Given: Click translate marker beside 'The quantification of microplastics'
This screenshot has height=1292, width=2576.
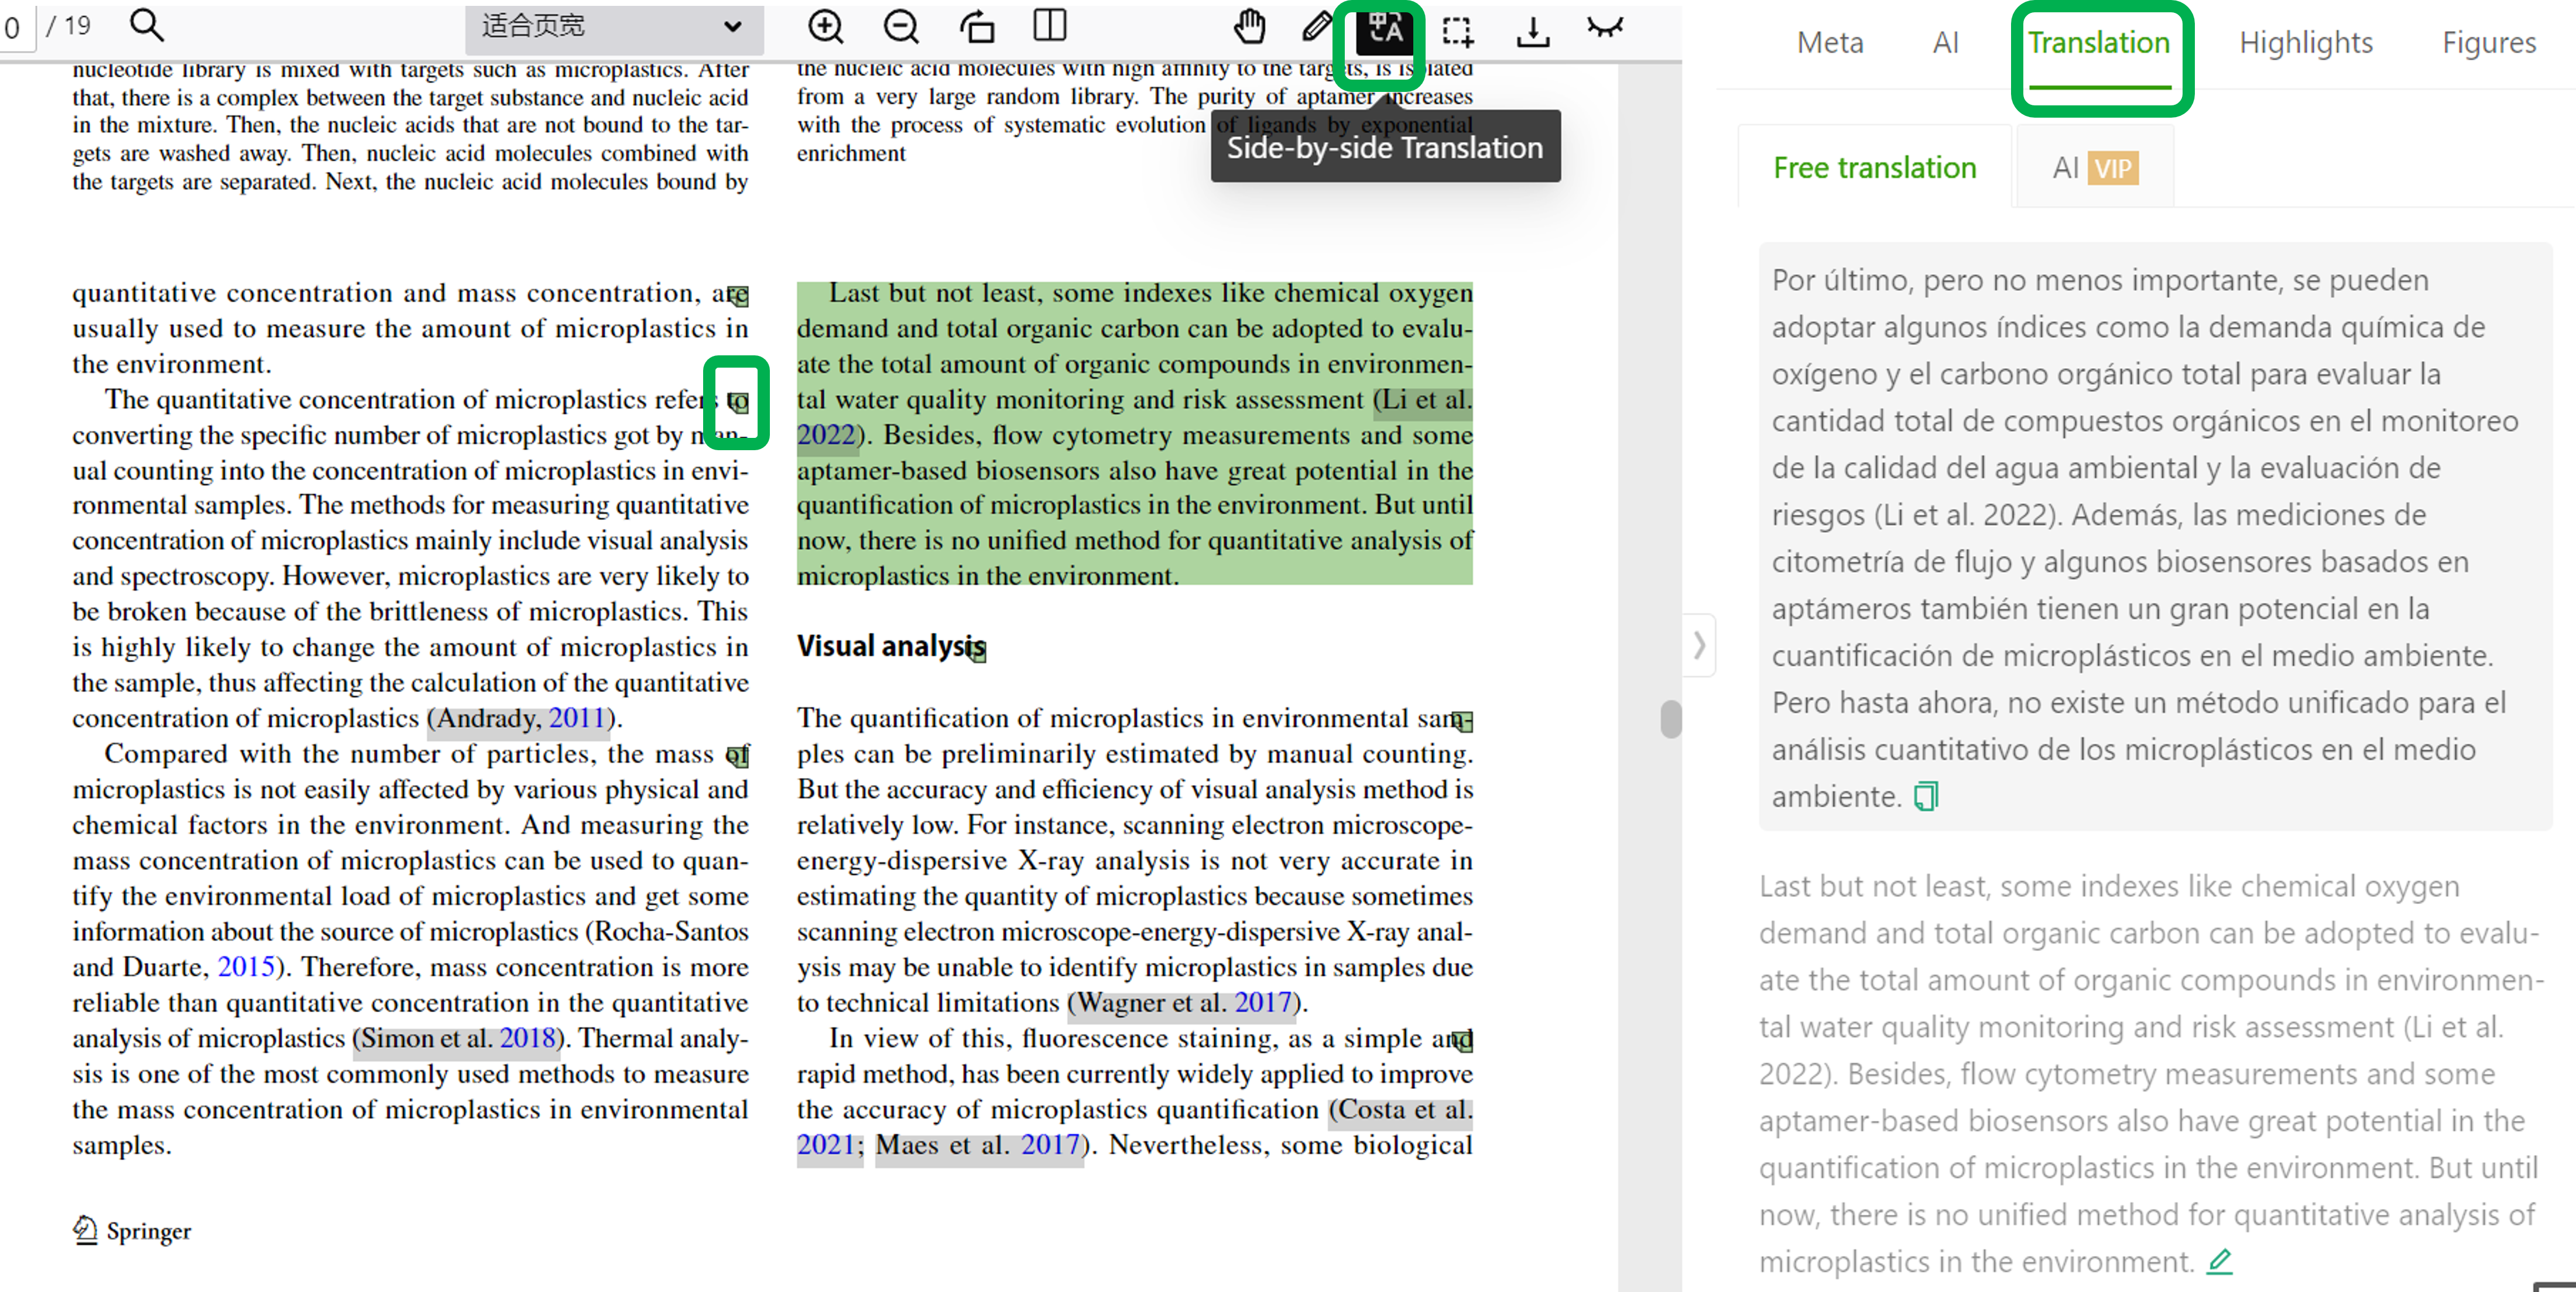Looking at the screenshot, I should click(x=1462, y=721).
